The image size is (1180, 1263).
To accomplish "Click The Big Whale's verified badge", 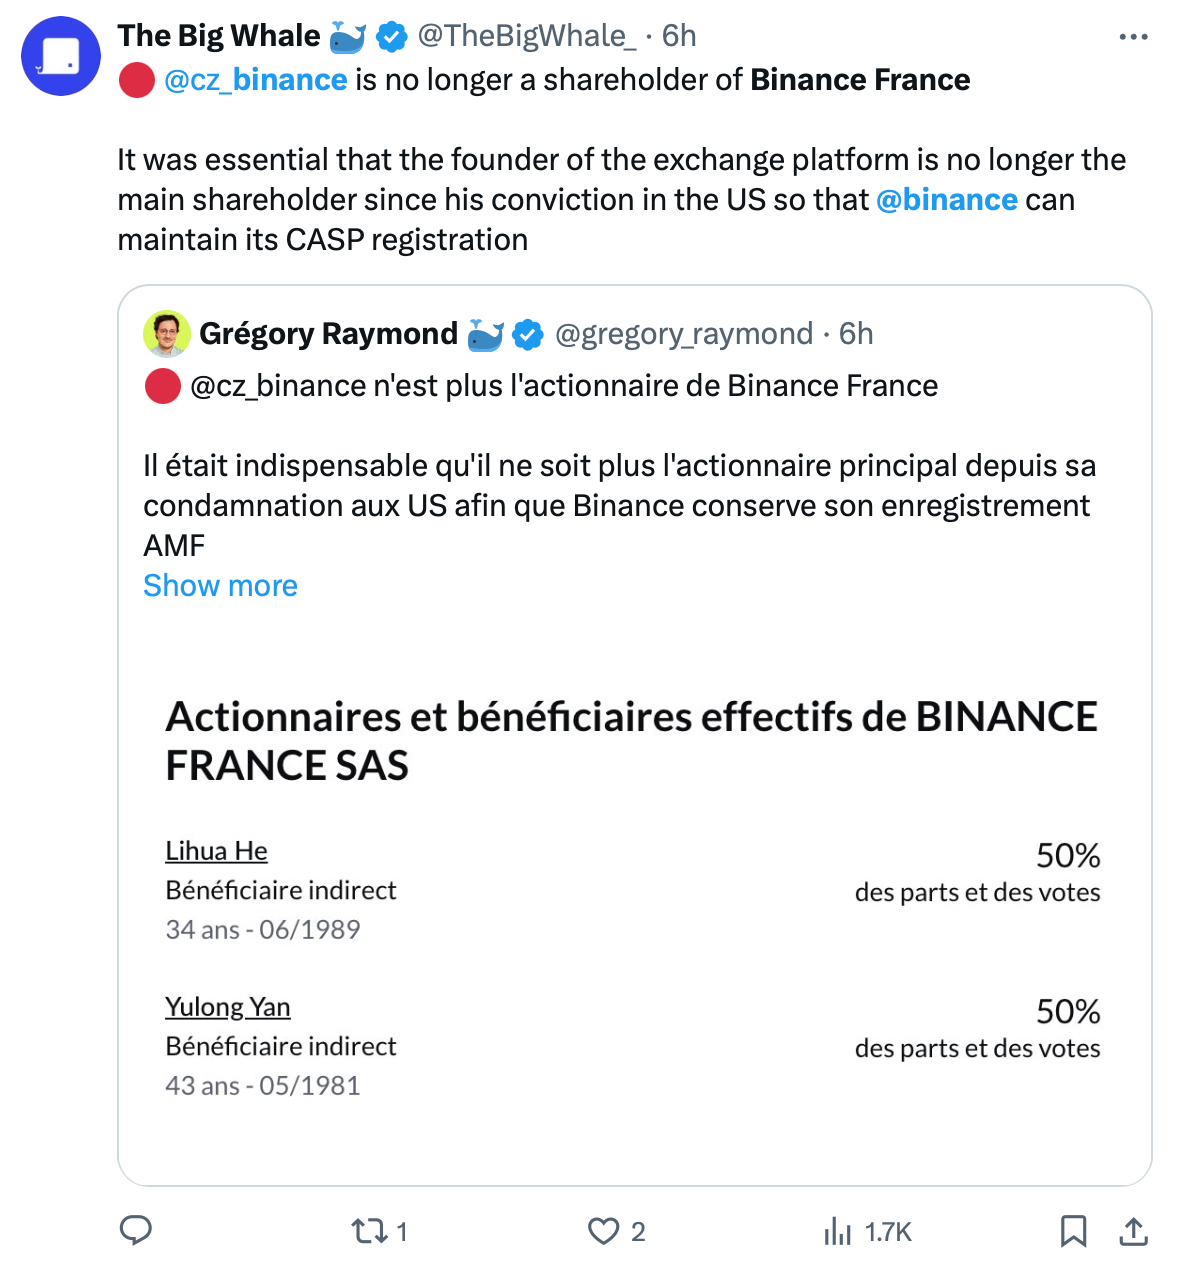I will [391, 37].
